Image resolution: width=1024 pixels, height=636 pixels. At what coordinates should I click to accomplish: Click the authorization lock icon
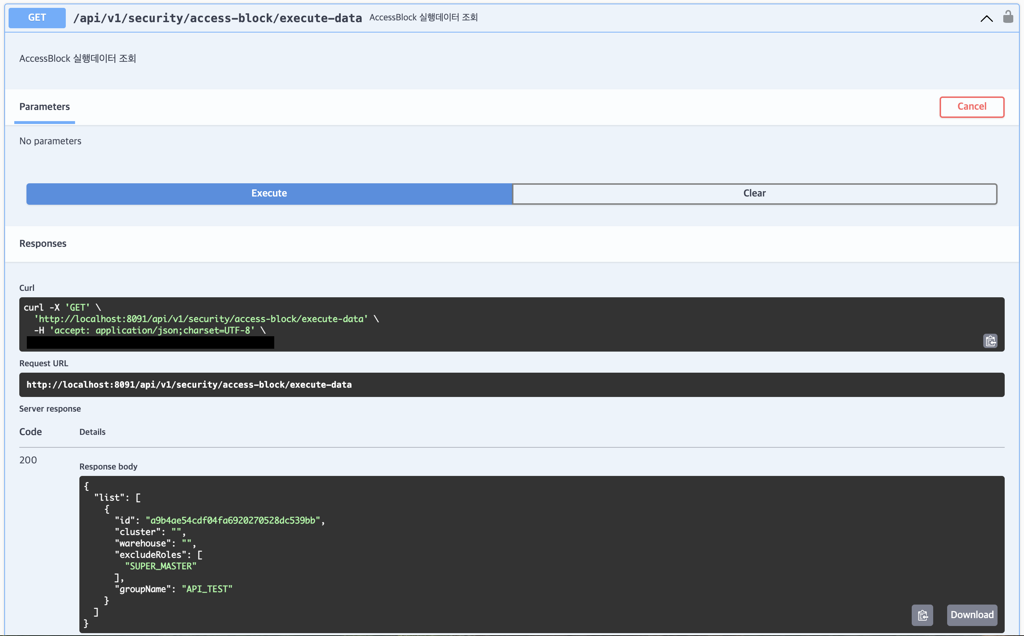[x=1008, y=17]
